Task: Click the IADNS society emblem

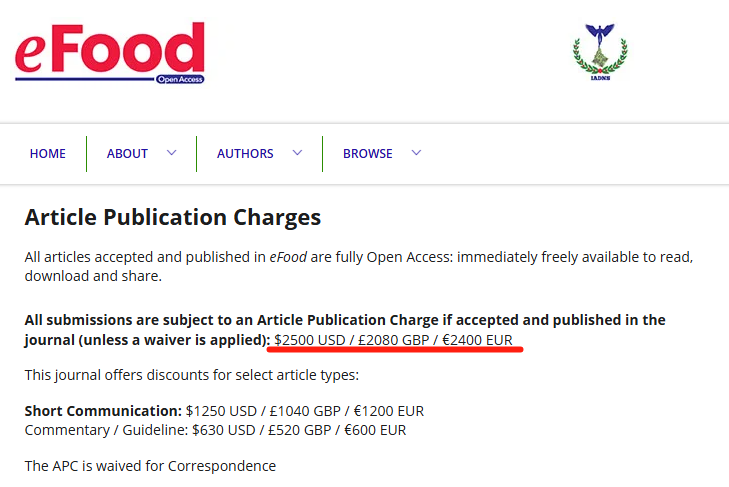Action: coord(600,52)
